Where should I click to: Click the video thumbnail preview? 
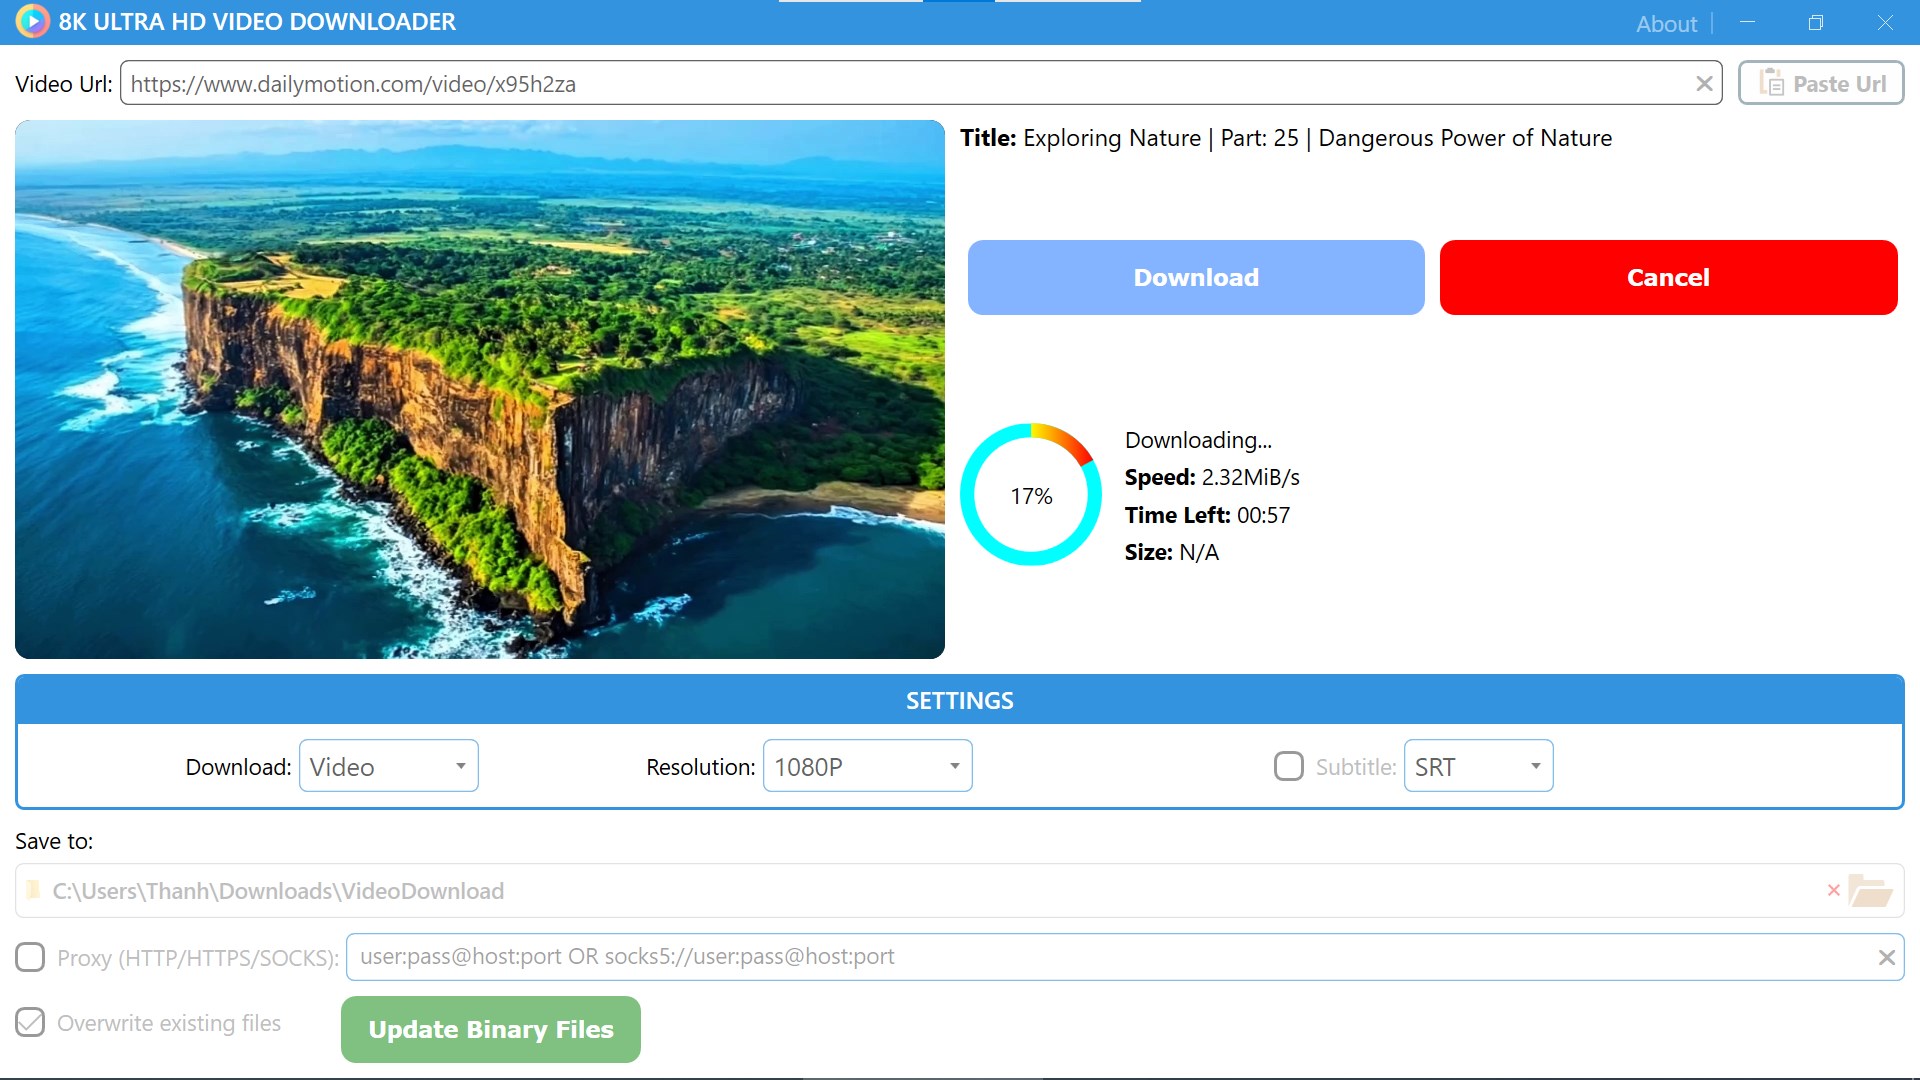click(x=480, y=389)
